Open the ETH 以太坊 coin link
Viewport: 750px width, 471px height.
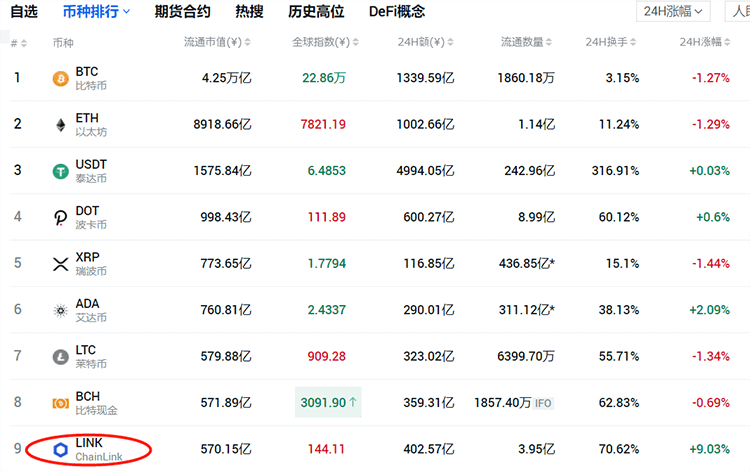pyautogui.click(x=91, y=125)
